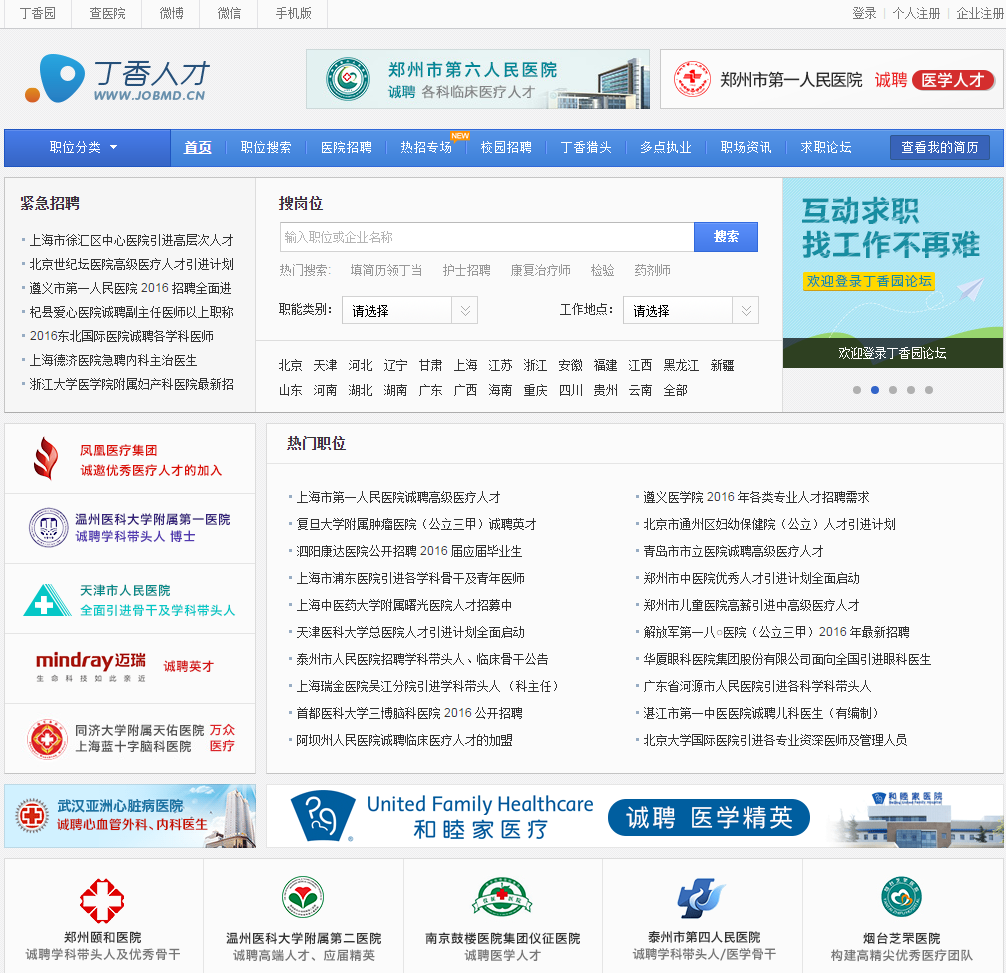This screenshot has width=1006, height=973.
Task: Open the 职场资讯 nav item
Action: (x=746, y=148)
